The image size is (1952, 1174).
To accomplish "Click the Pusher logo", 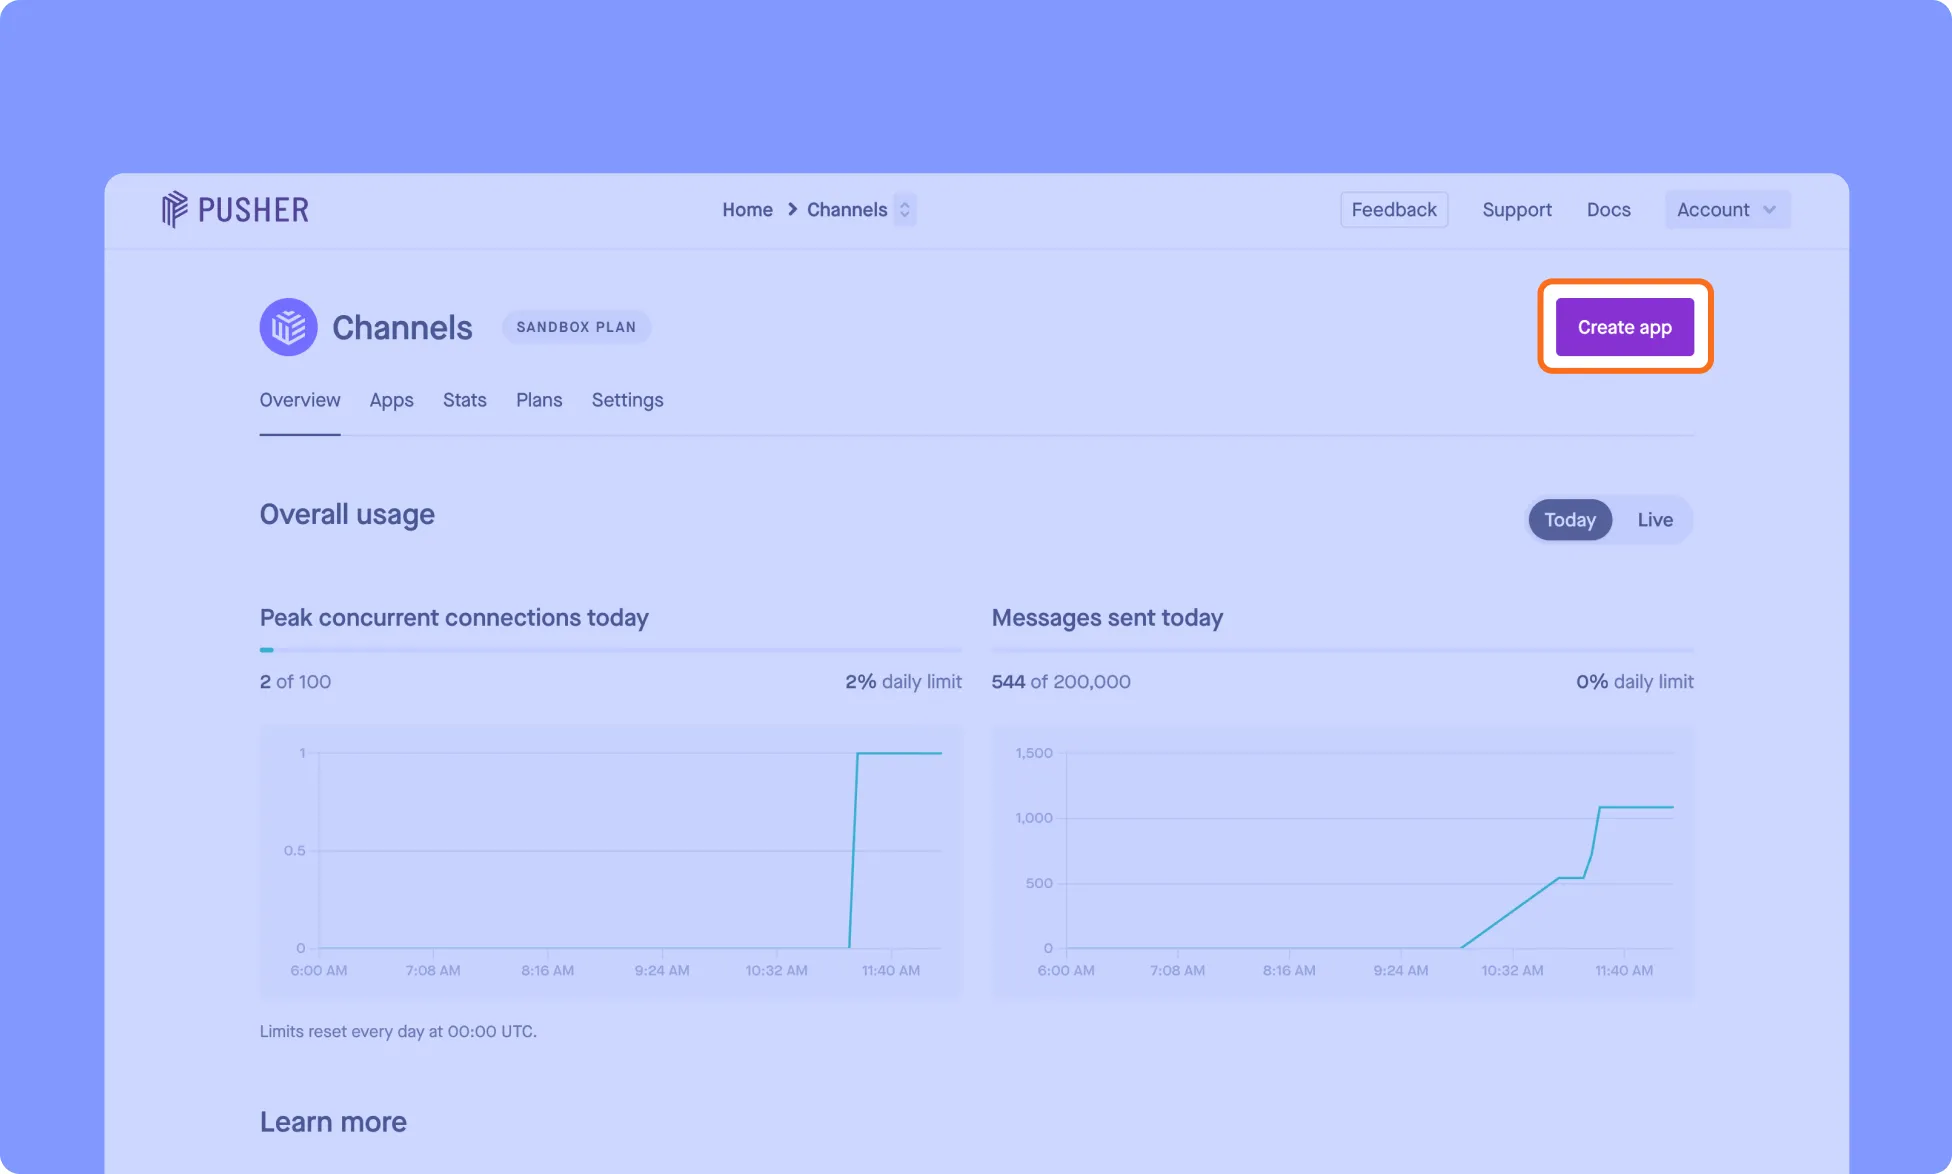I will (x=235, y=210).
